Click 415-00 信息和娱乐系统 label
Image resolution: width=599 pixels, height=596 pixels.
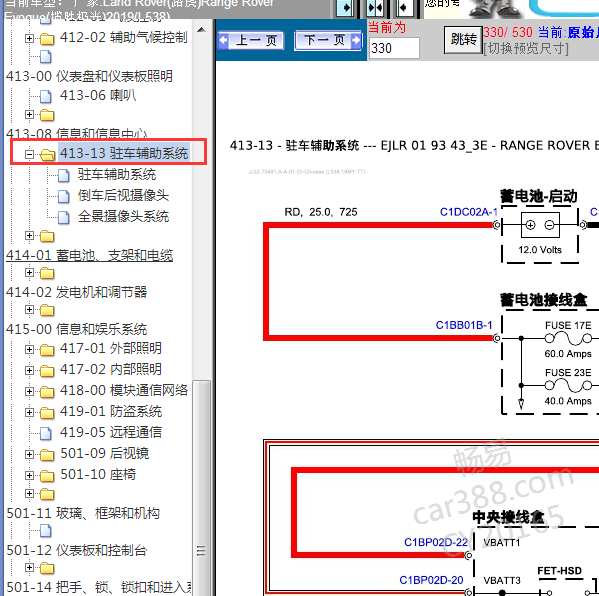76,329
